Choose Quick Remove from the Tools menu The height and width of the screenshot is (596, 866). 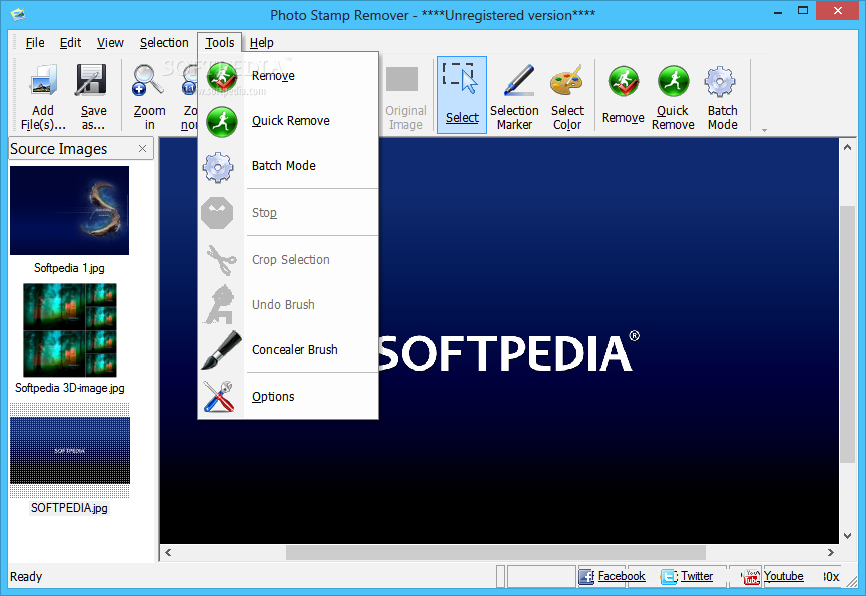(288, 121)
